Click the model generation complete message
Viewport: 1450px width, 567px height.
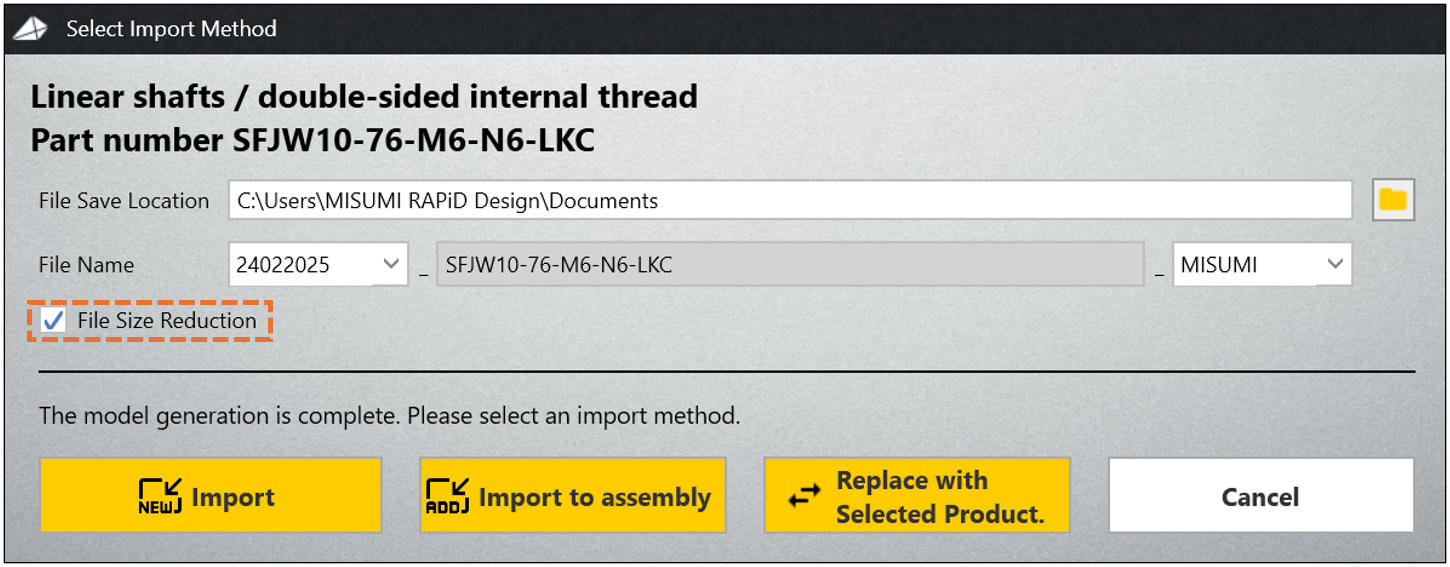point(389,415)
